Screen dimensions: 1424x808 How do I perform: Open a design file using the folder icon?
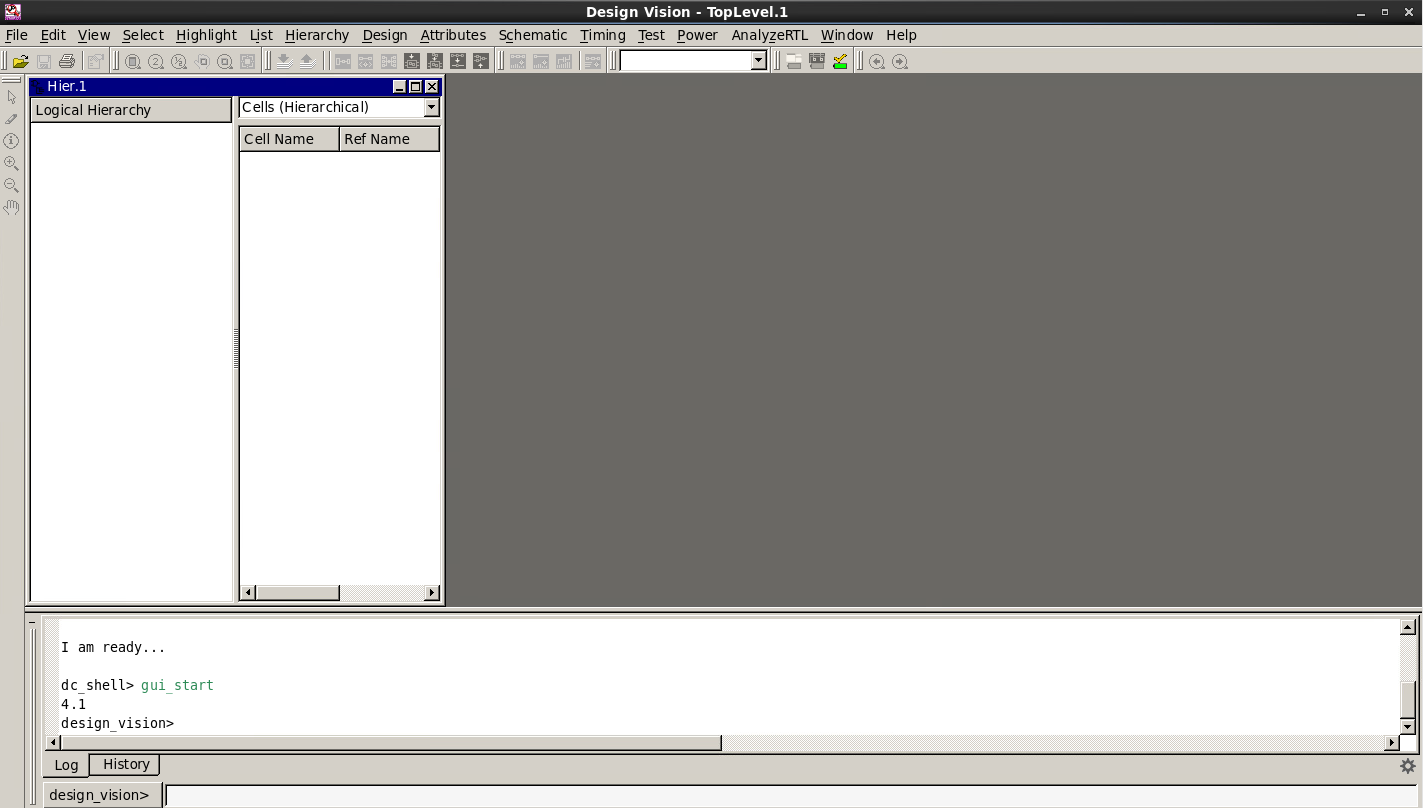tap(20, 61)
